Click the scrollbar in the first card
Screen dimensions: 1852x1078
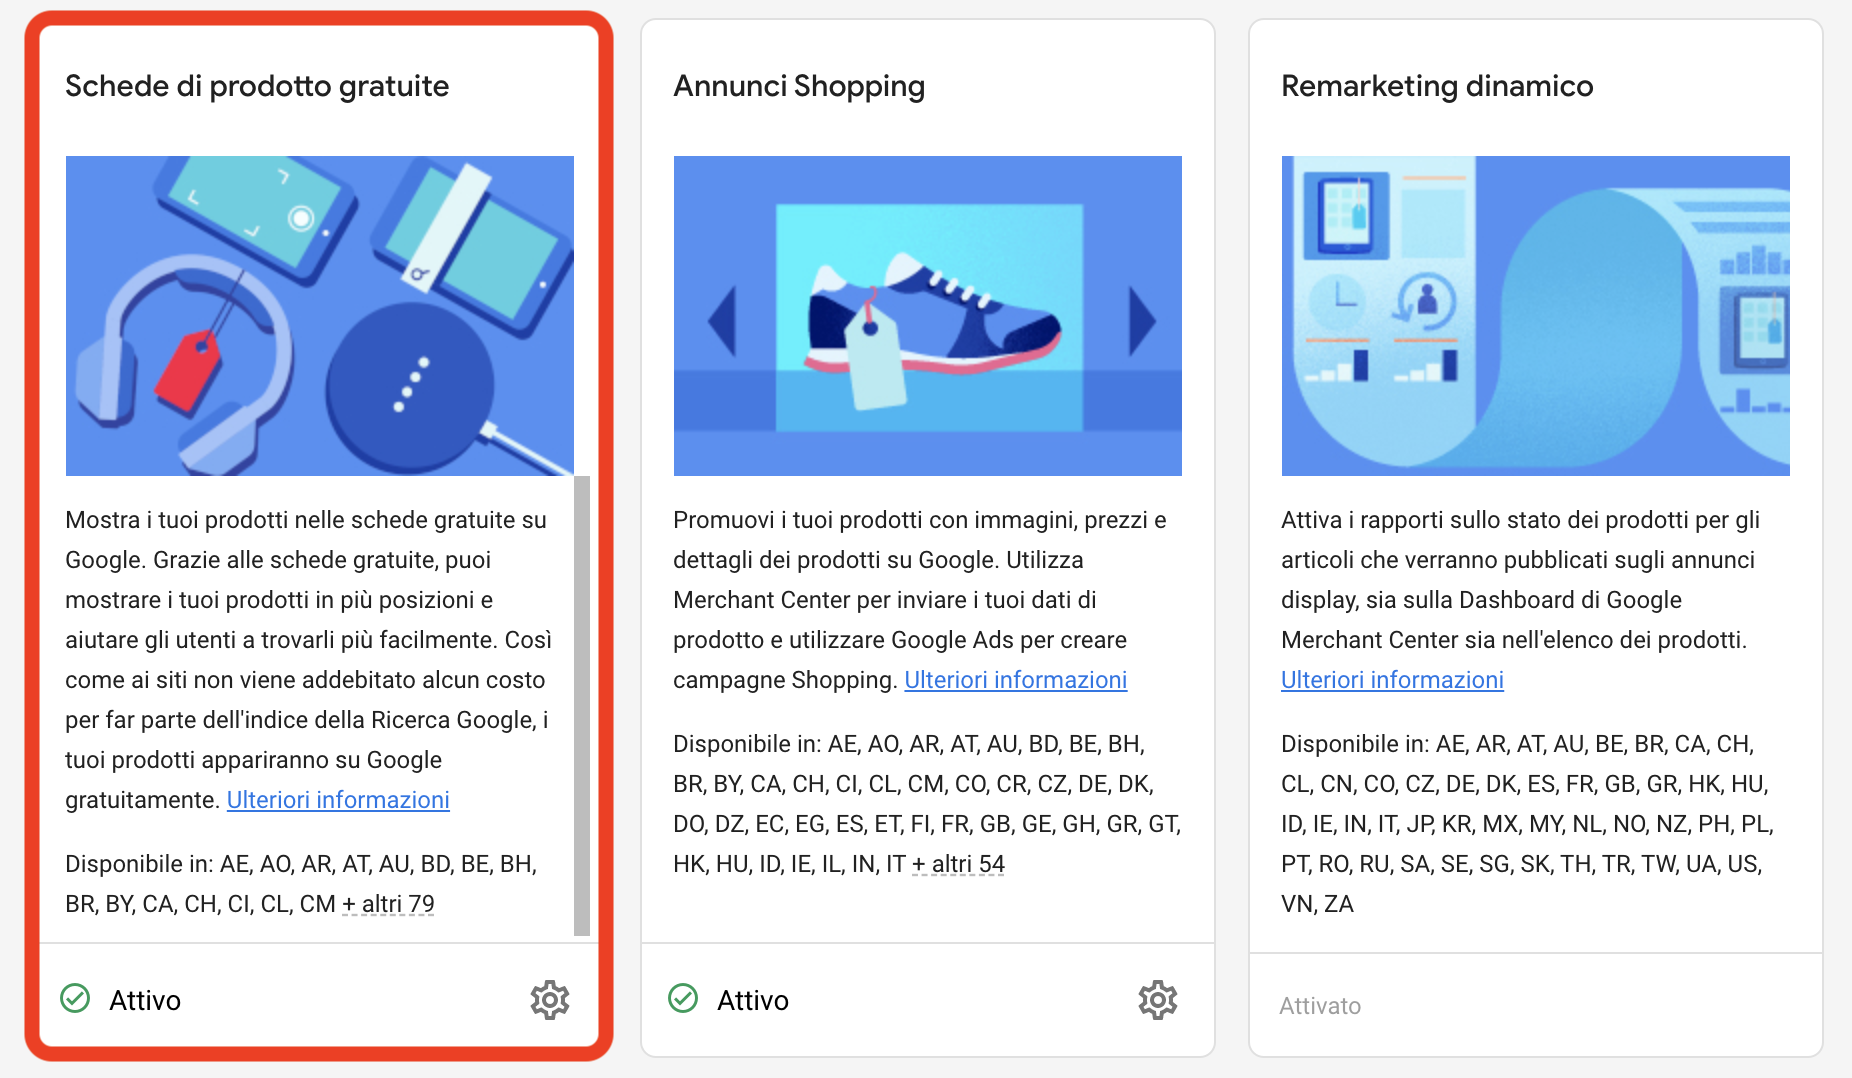(585, 700)
